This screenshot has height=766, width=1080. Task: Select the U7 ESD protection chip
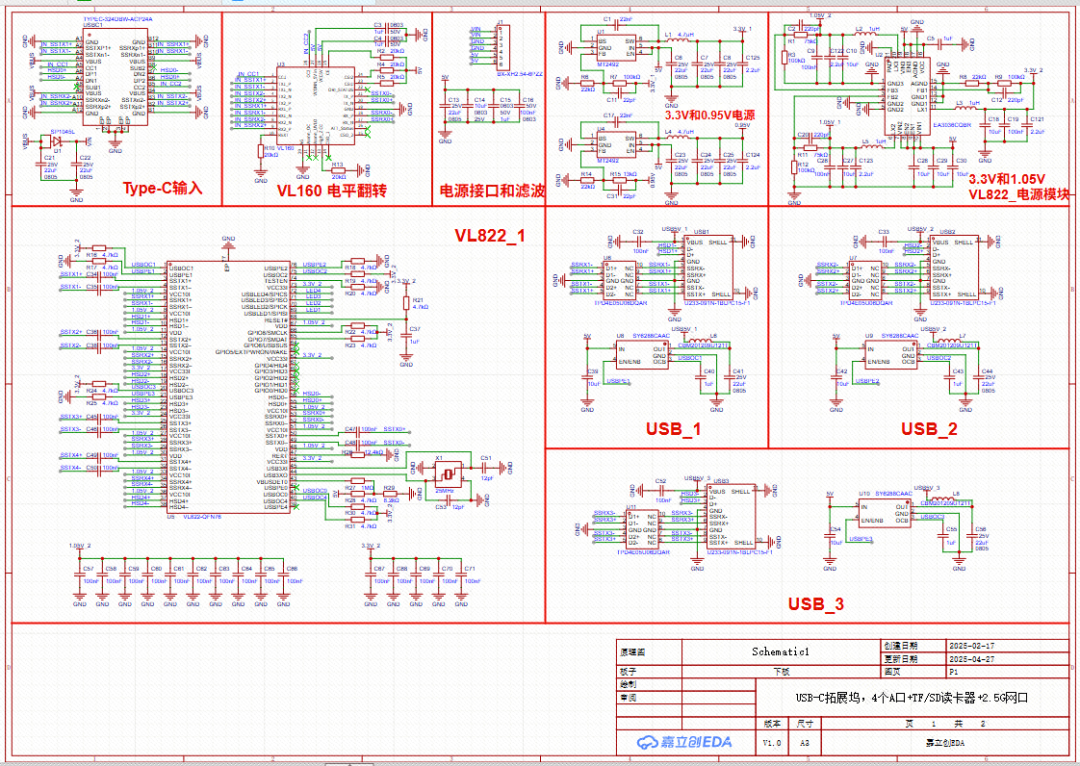click(x=866, y=281)
